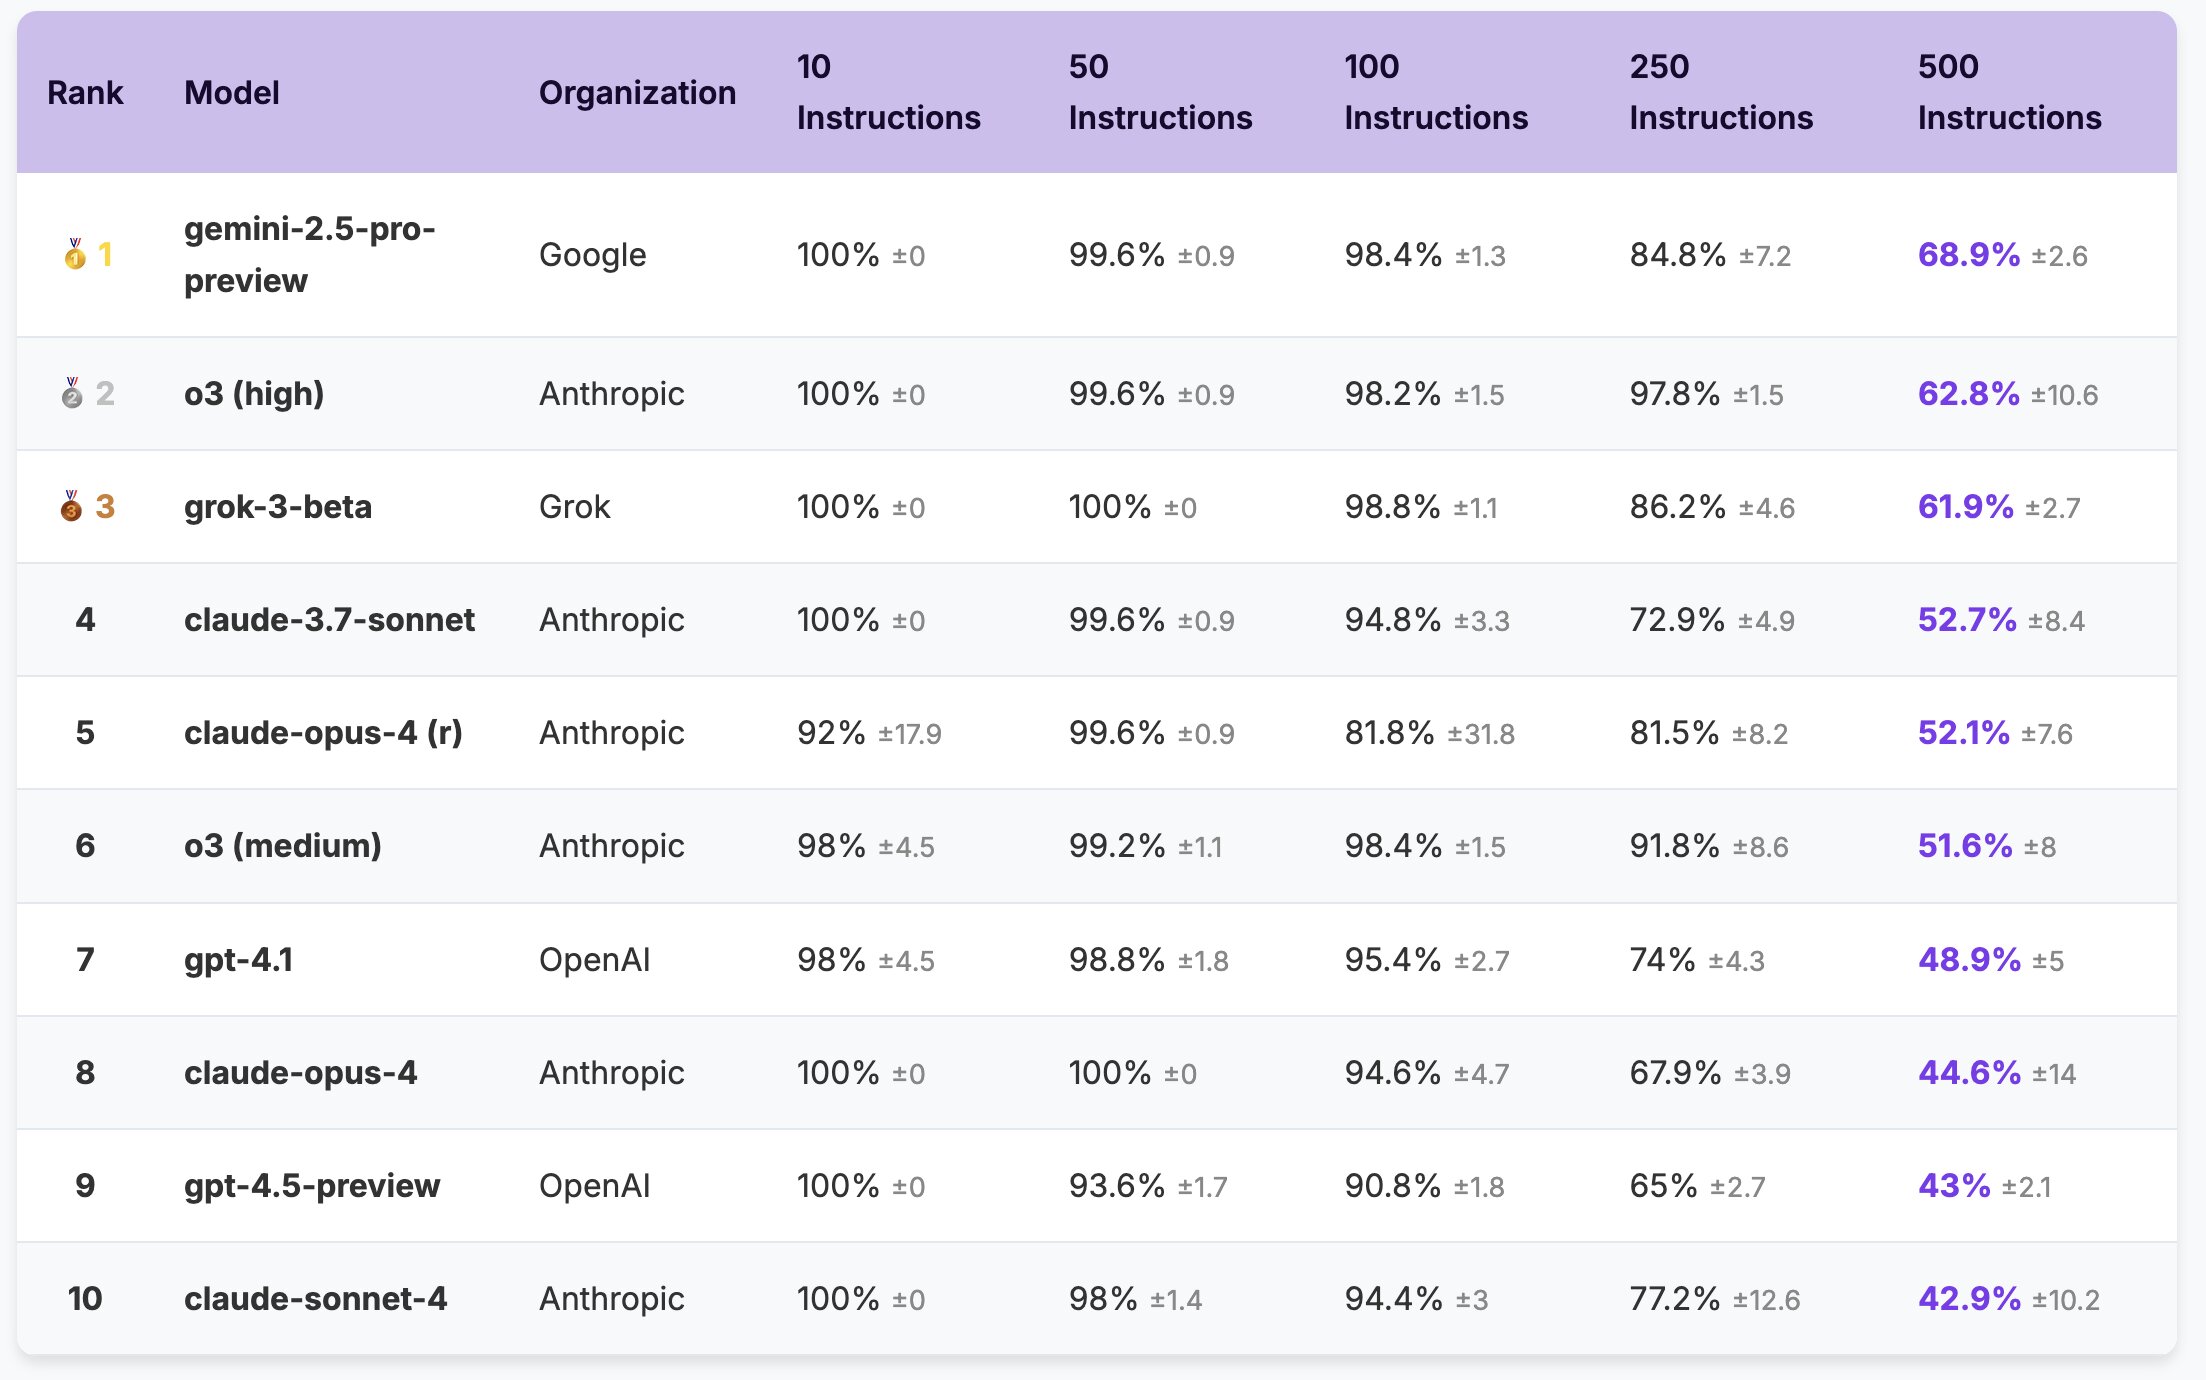The image size is (2206, 1380).
Task: Click the bronze medal icon for rank 3
Action: click(71, 506)
